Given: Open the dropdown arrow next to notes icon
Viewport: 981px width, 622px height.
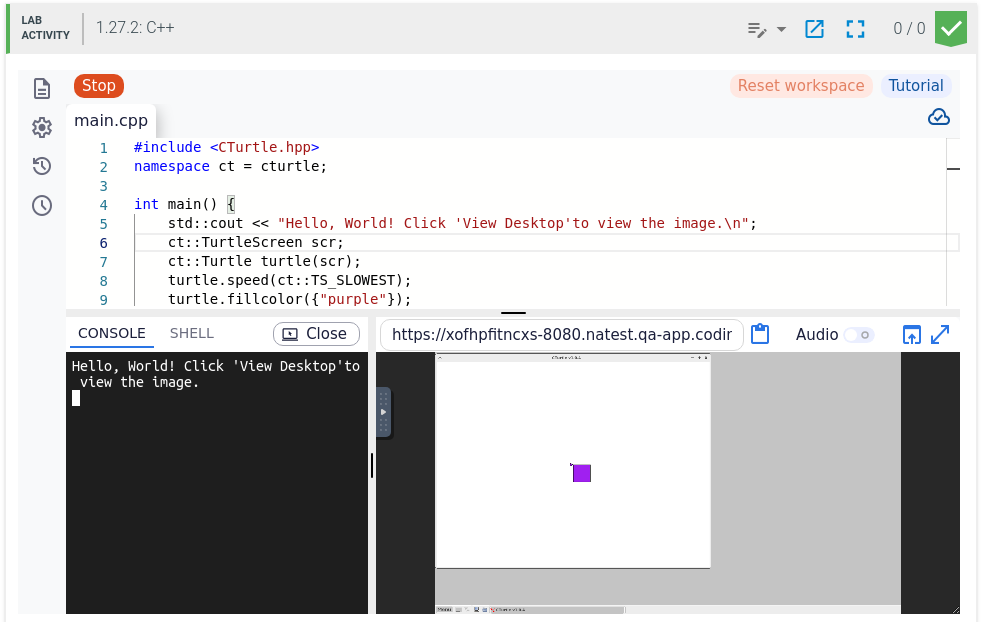Looking at the screenshot, I should [781, 29].
